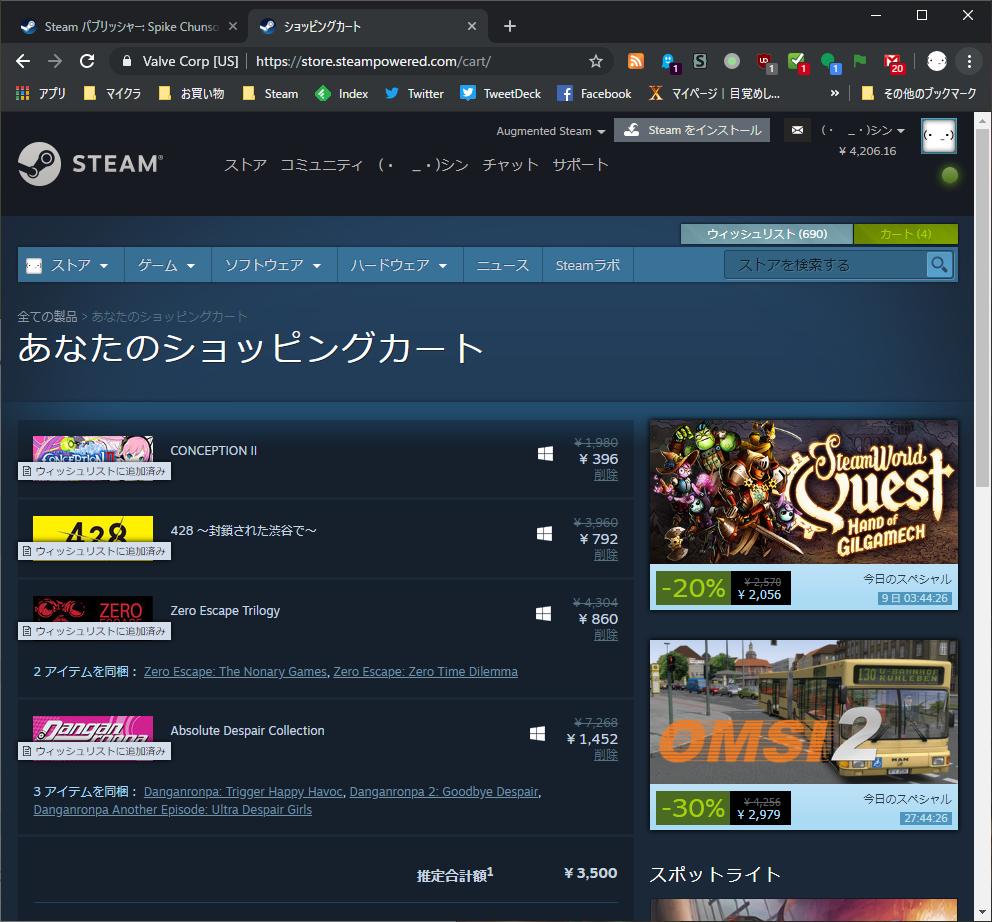
Task: Open the Chrome three-dot menu
Action: pyautogui.click(x=969, y=61)
